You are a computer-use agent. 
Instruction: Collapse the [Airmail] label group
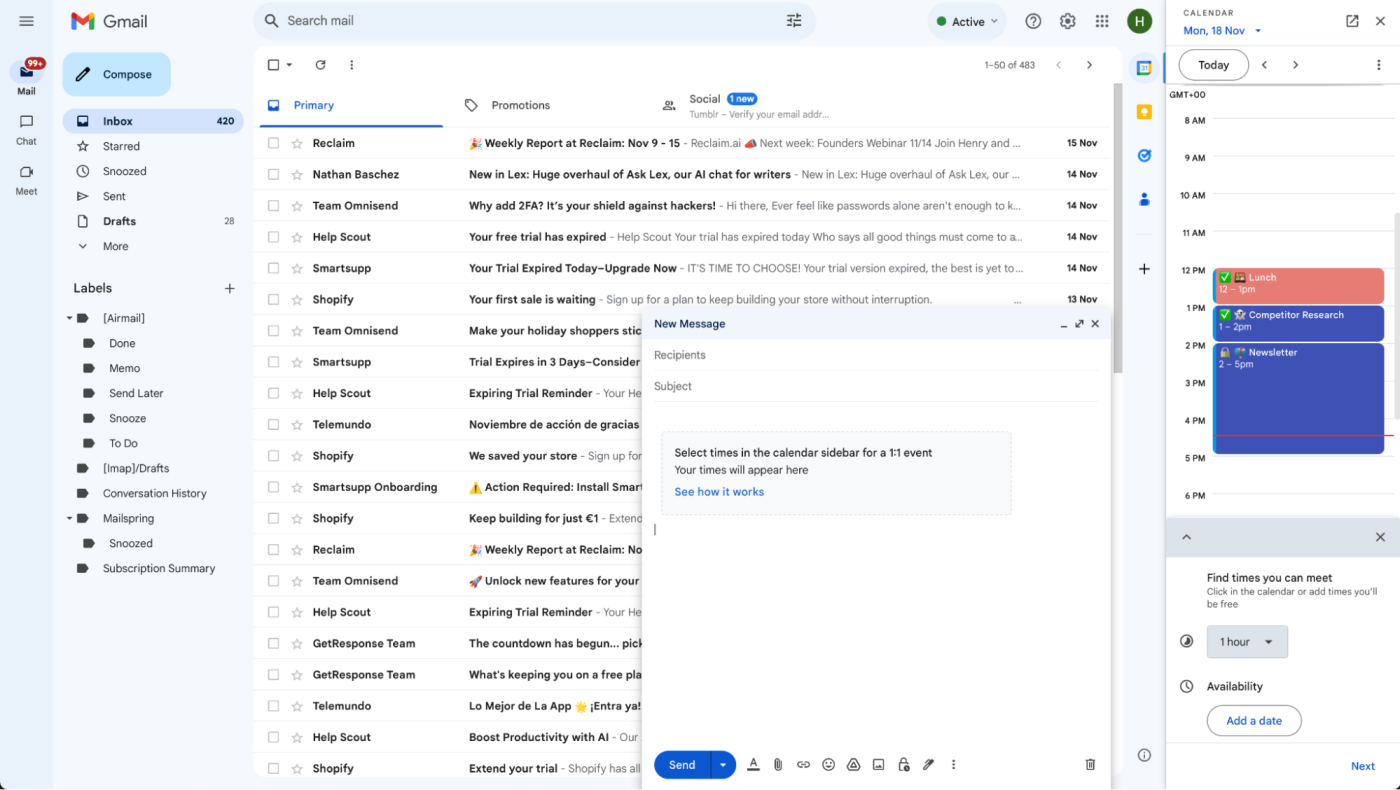tap(70, 318)
